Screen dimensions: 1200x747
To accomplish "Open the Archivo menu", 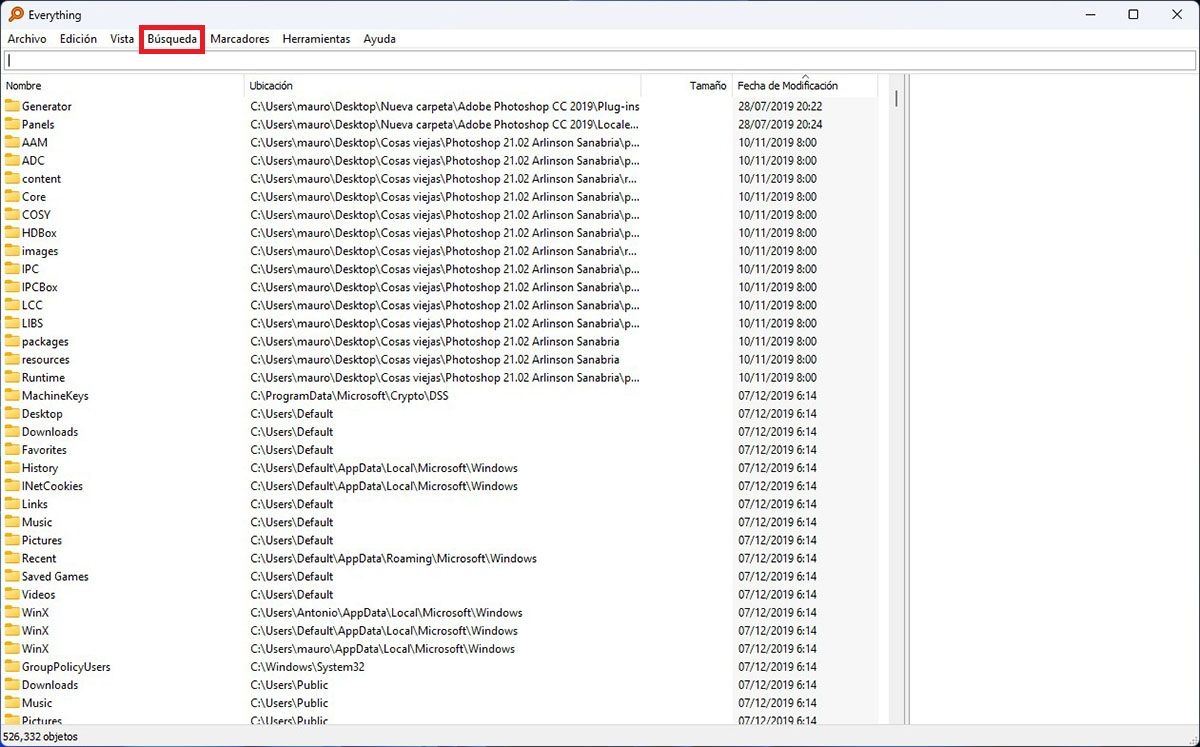I will click(x=27, y=39).
